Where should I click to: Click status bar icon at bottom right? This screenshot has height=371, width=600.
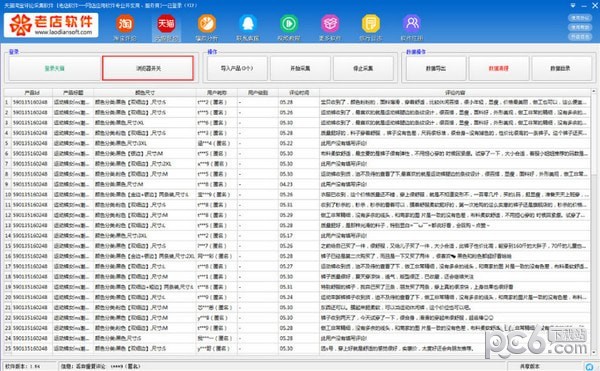point(590,366)
